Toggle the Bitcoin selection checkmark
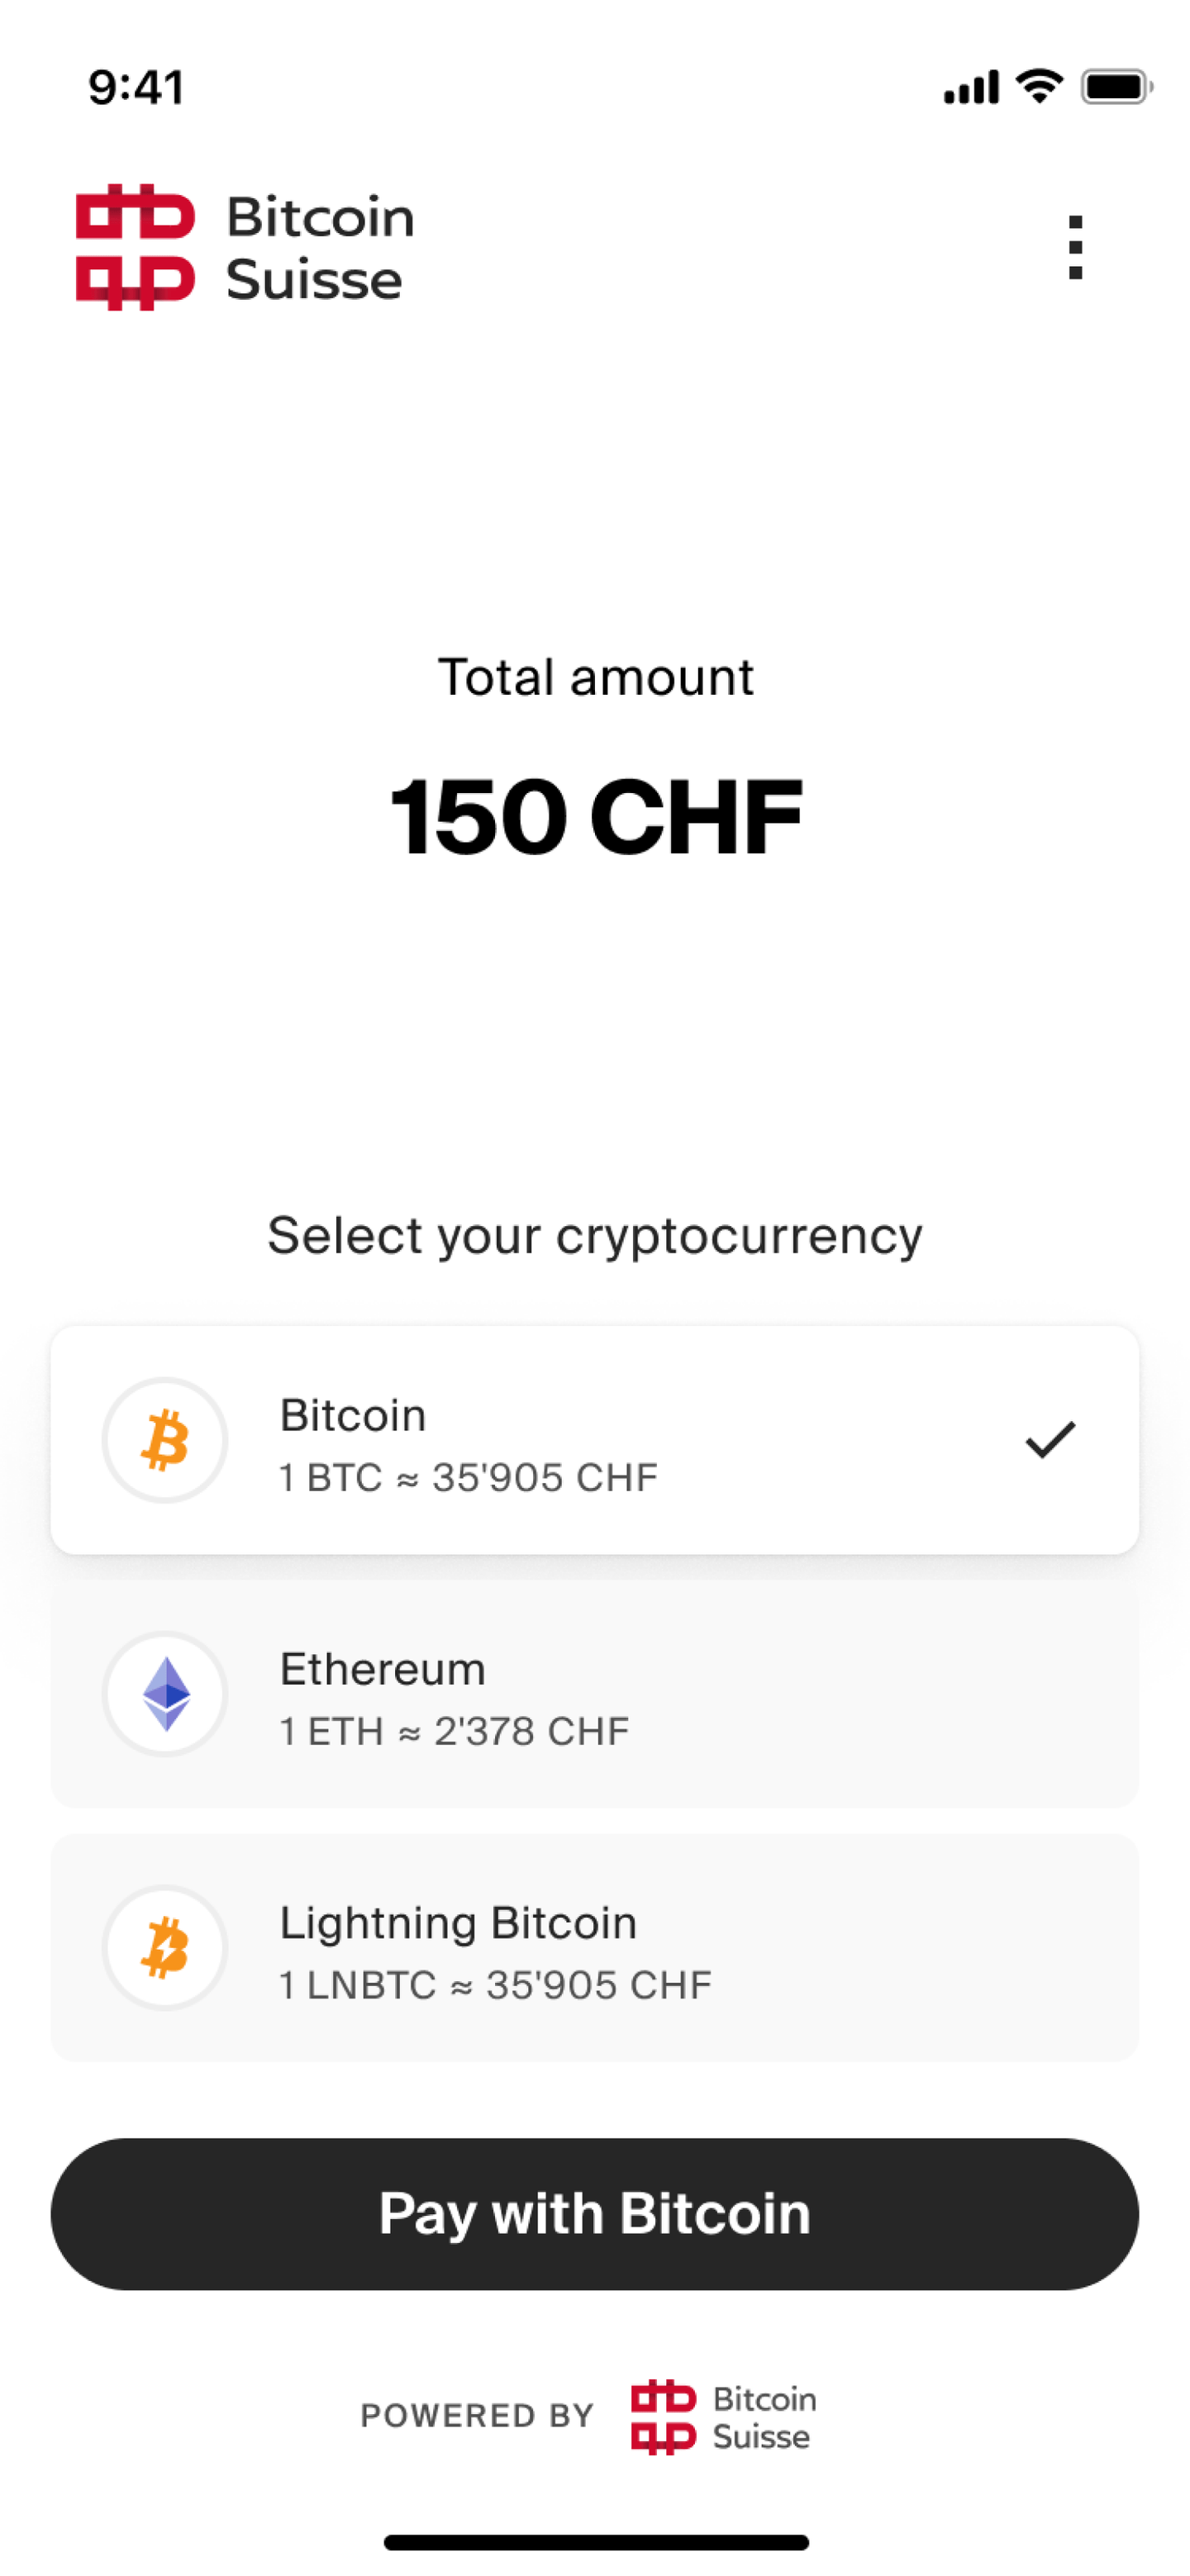Screen dimensions: 1190x2576 click(1049, 1440)
